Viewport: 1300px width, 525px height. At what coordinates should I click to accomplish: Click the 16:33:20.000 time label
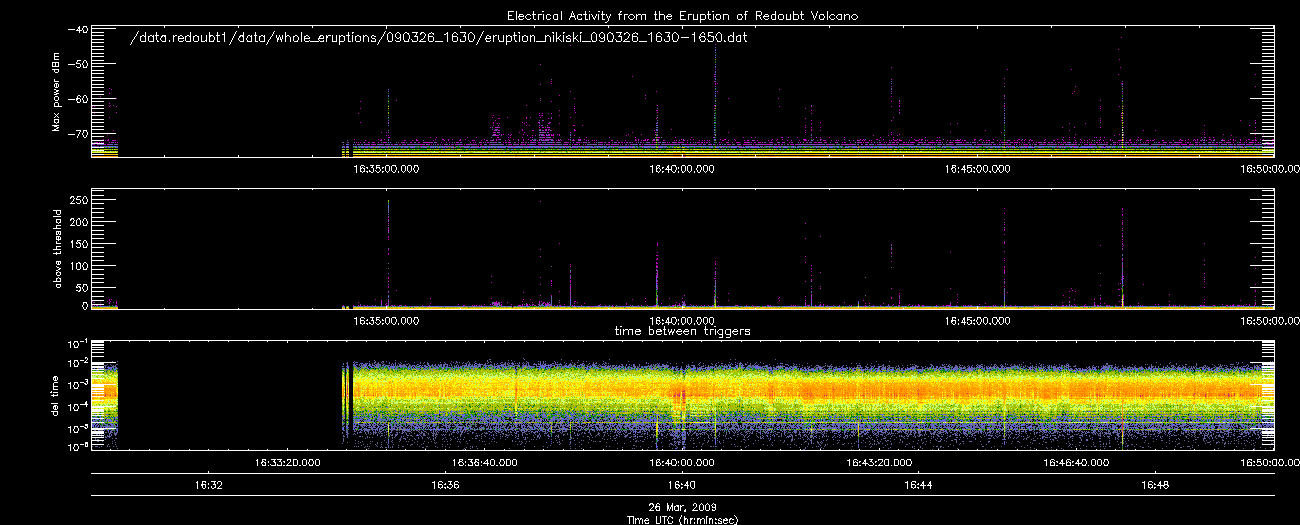point(288,462)
